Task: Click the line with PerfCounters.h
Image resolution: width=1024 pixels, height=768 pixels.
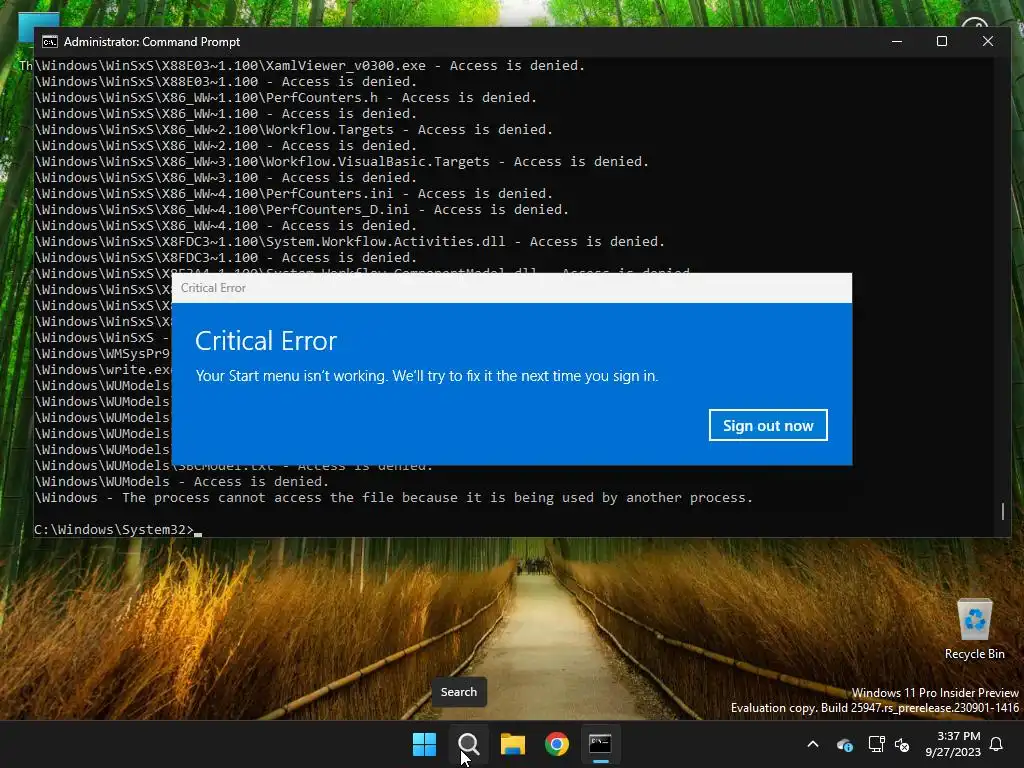Action: point(285,97)
